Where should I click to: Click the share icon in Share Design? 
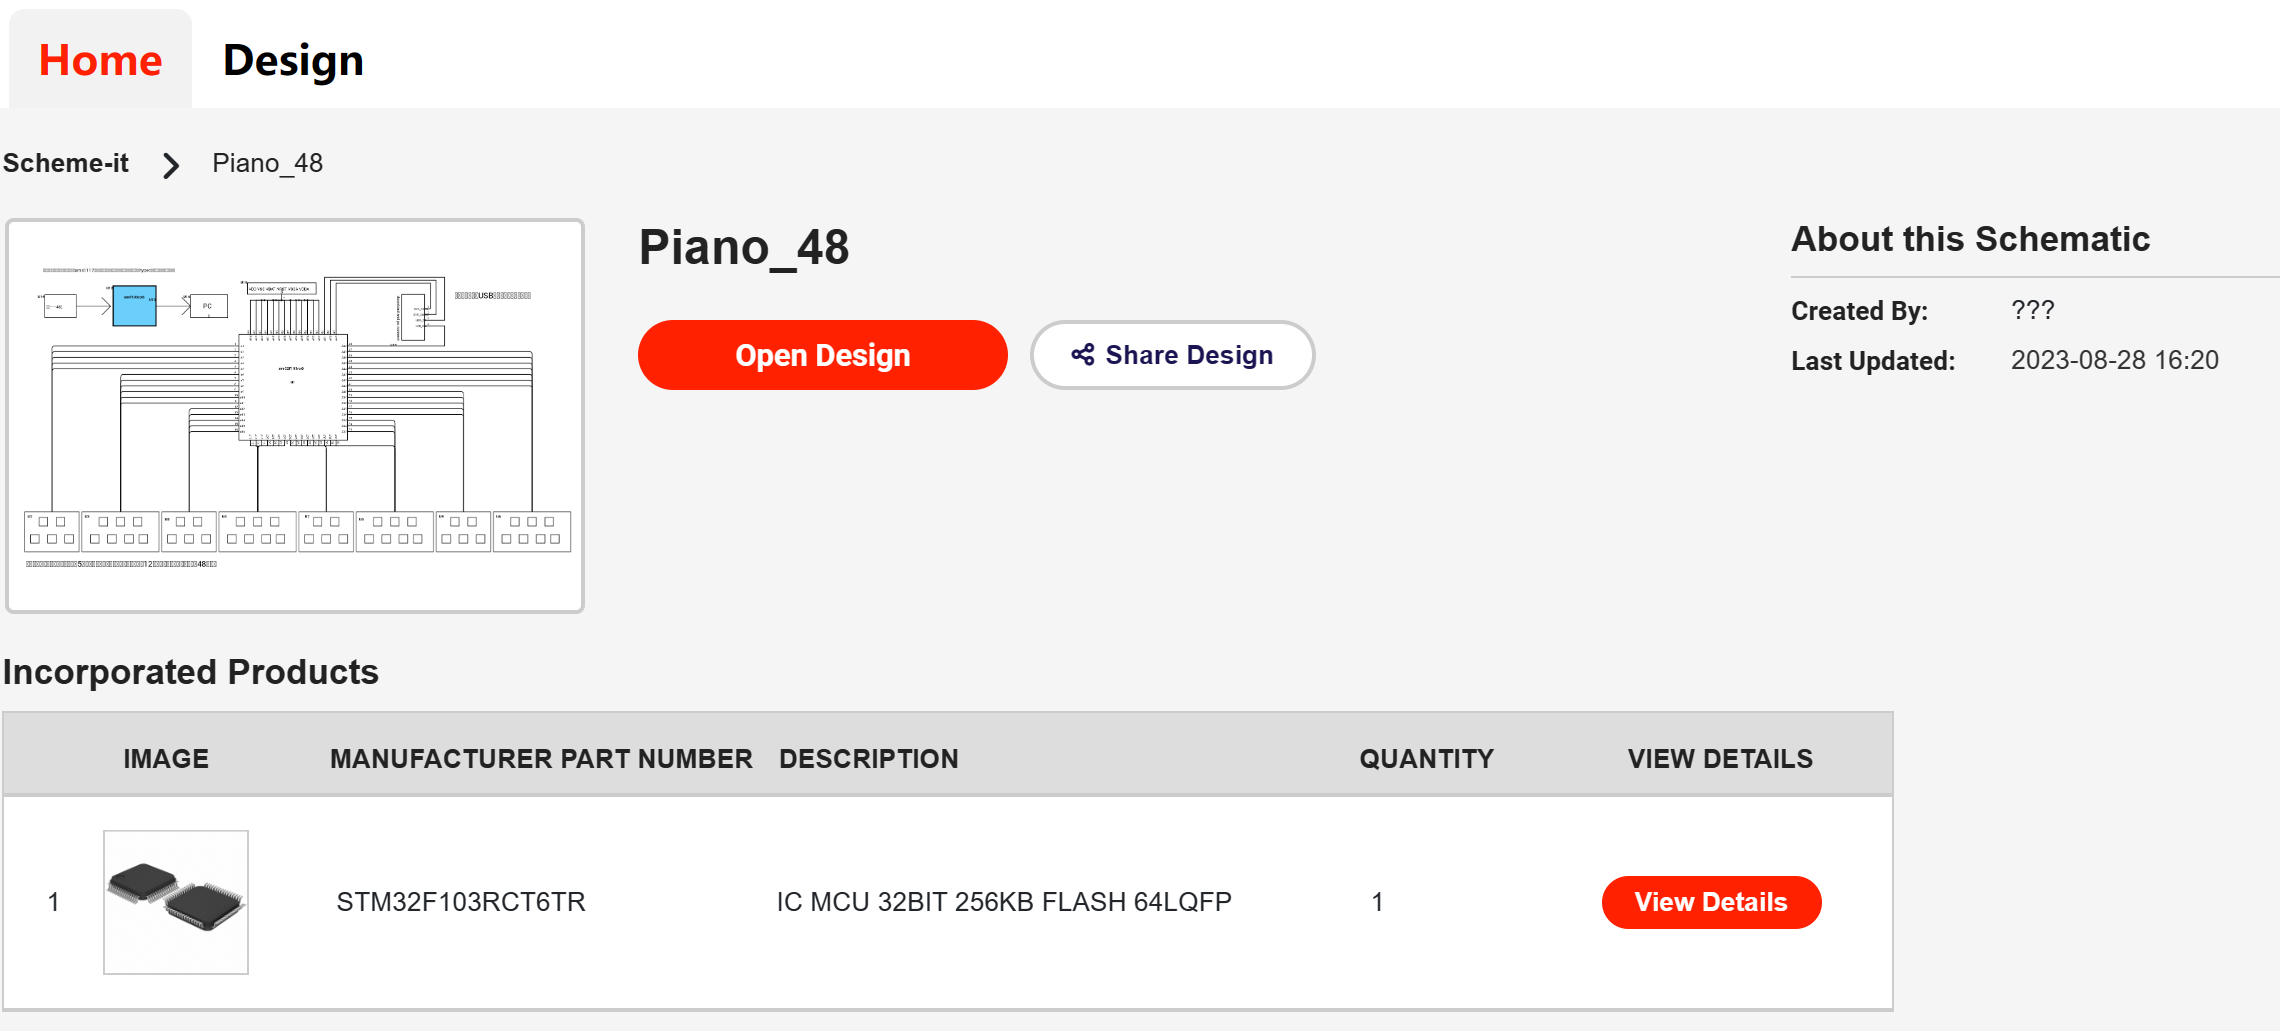tap(1083, 354)
